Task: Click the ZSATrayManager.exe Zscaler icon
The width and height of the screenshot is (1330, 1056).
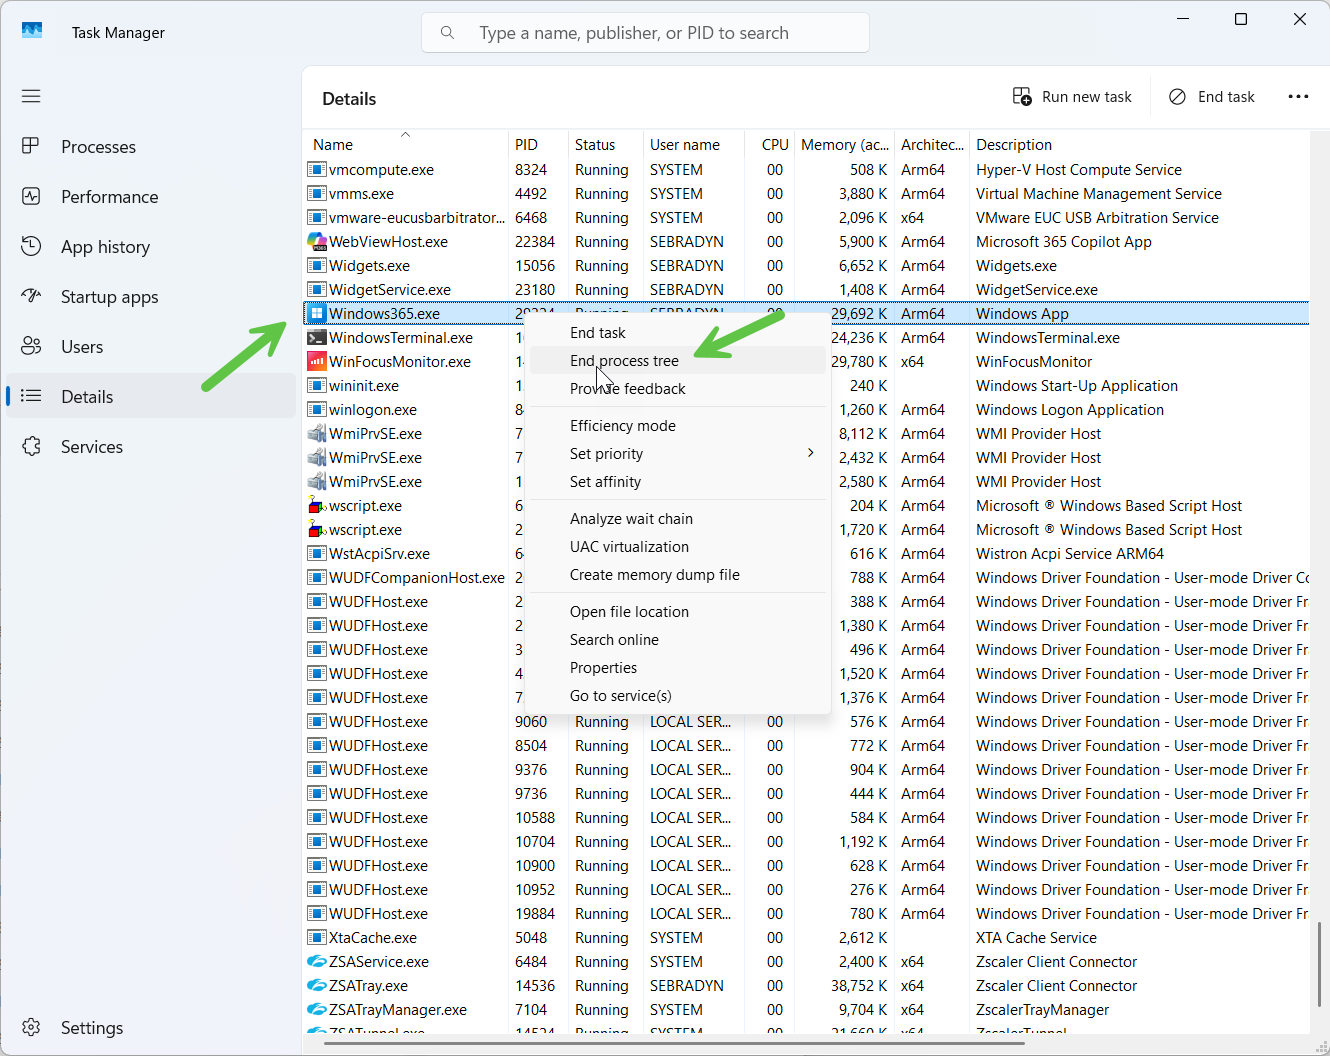Action: tap(317, 1009)
